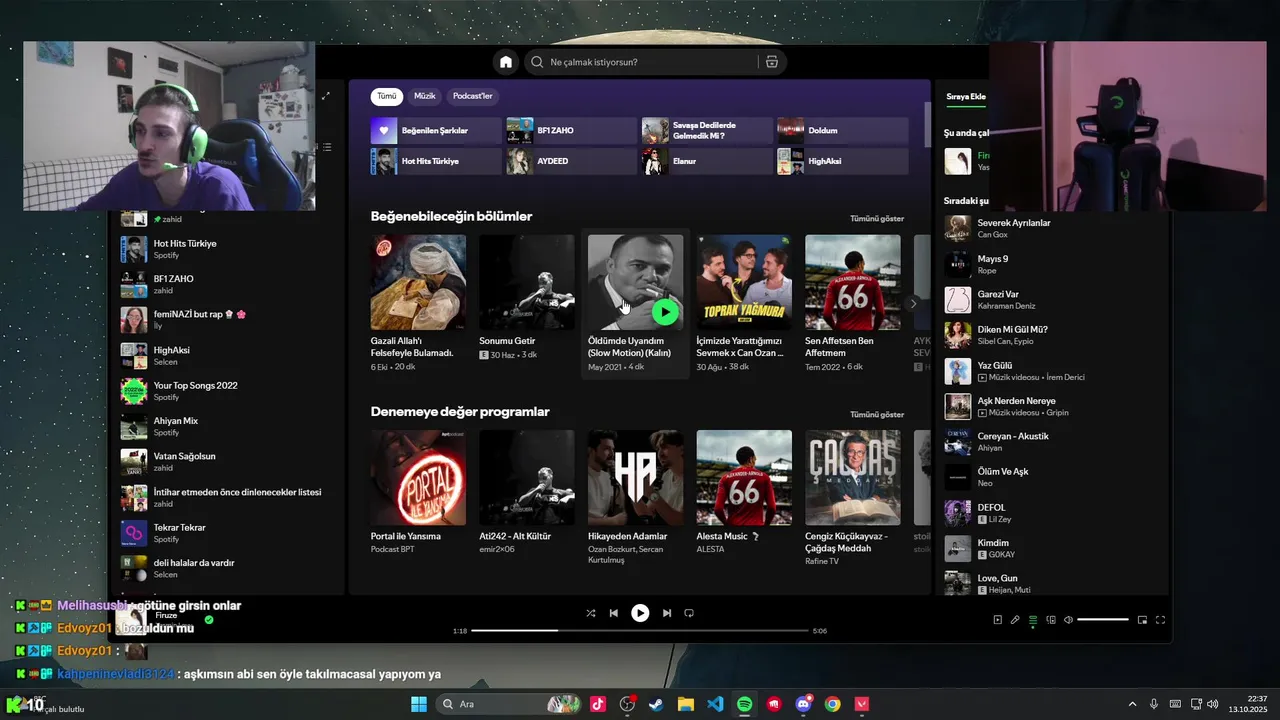
Task: Select the Tümü filter chip
Action: 387,96
